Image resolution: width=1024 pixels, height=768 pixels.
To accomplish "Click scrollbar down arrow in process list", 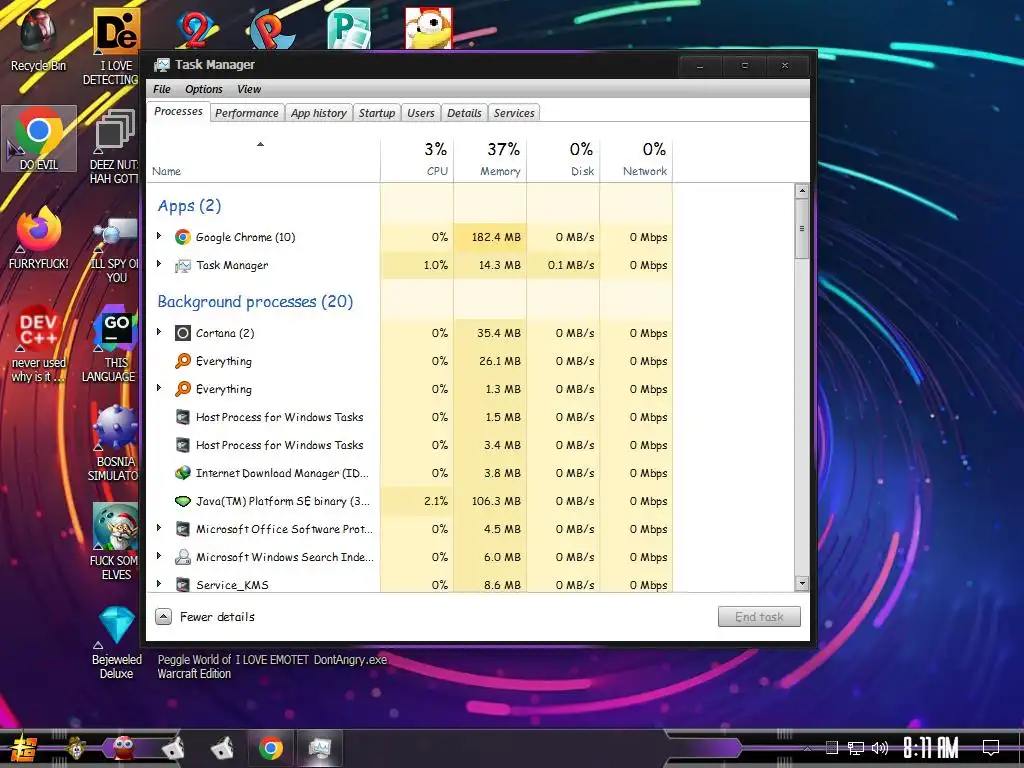I will pos(802,583).
